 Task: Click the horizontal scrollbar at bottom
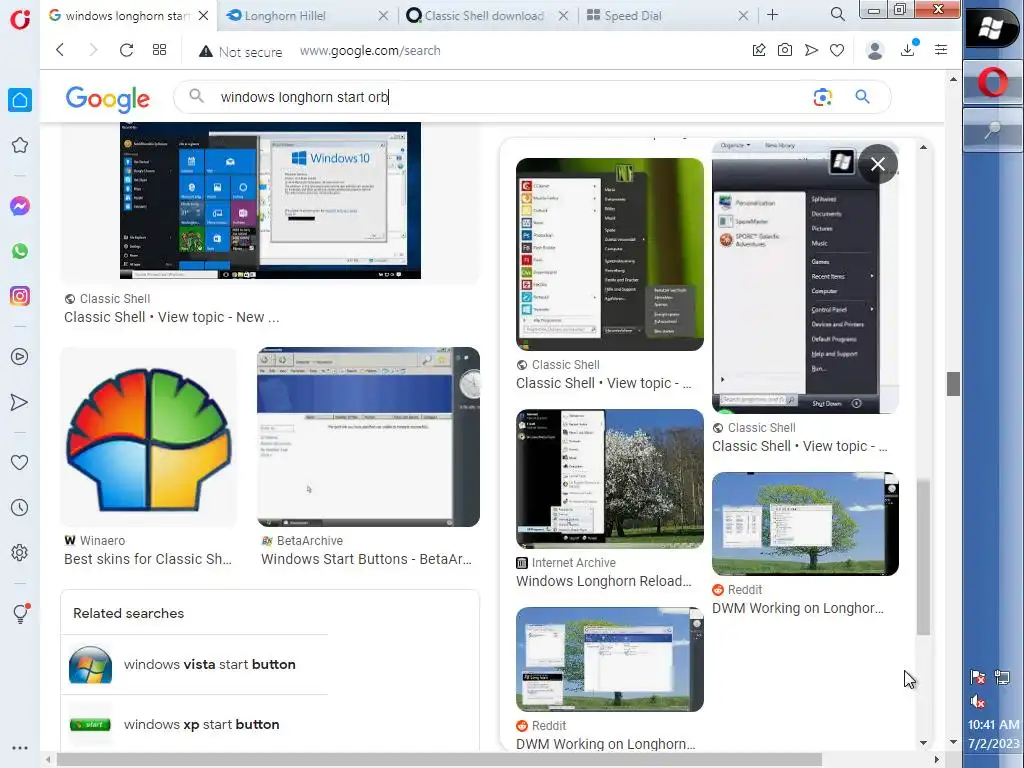point(439,760)
